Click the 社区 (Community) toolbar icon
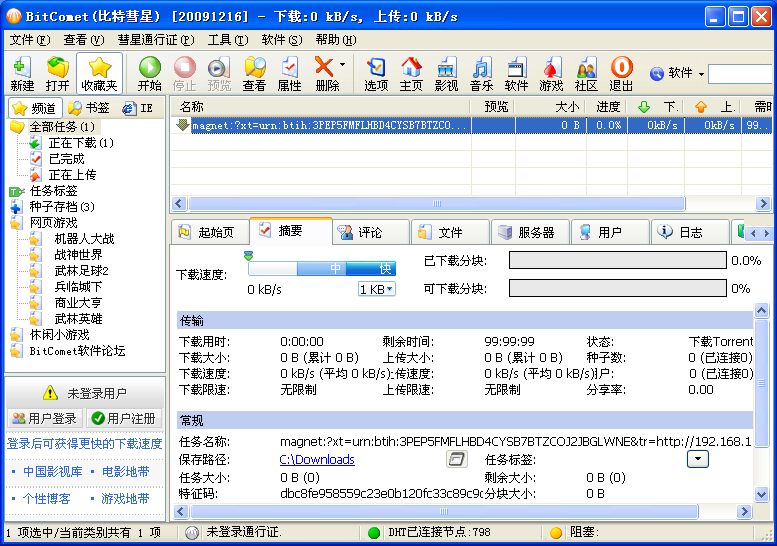This screenshot has width=777, height=546. pos(586,73)
